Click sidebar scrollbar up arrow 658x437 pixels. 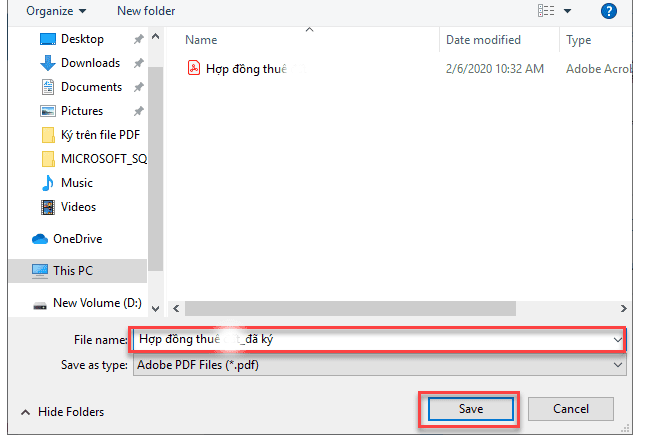tap(155, 37)
